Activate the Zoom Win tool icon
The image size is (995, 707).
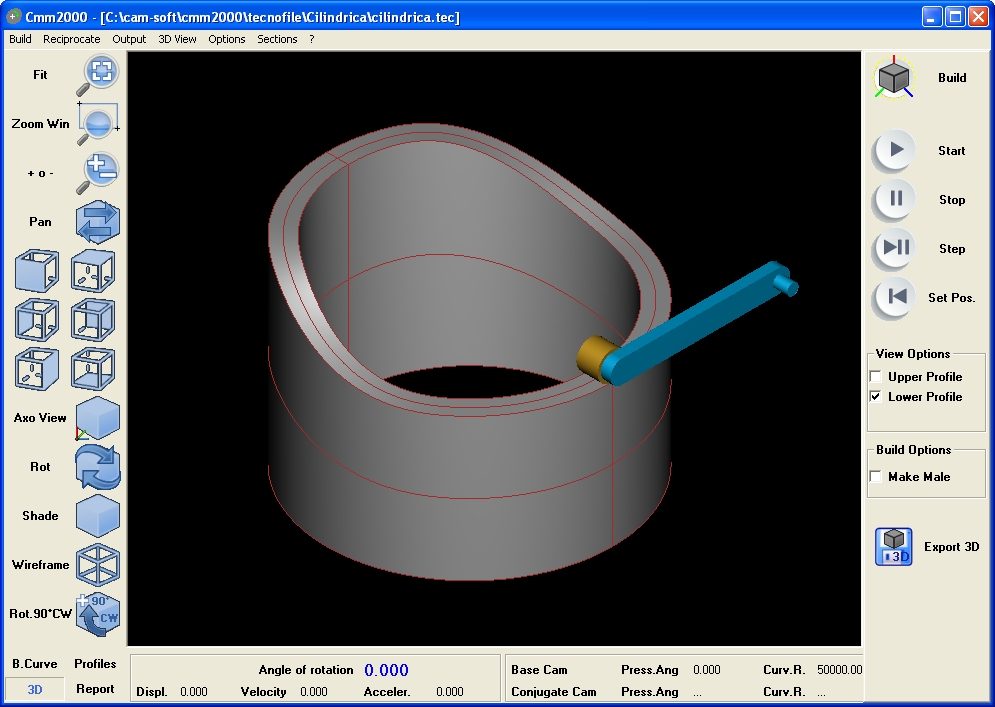coord(98,124)
